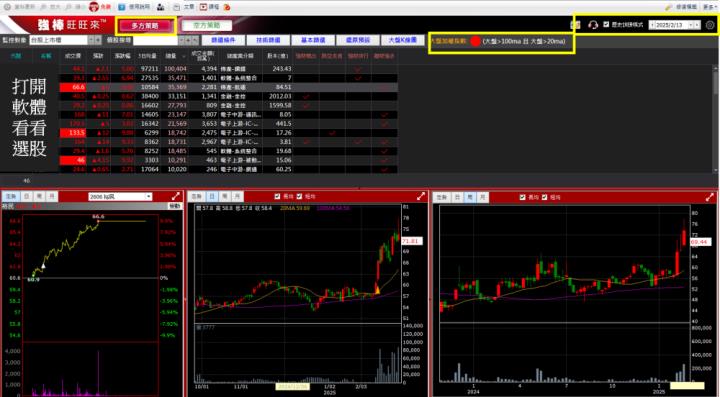Open the stock symbol dropdown in left chart
Image resolution: width=720 pixels, height=397 pixels.
148,196
